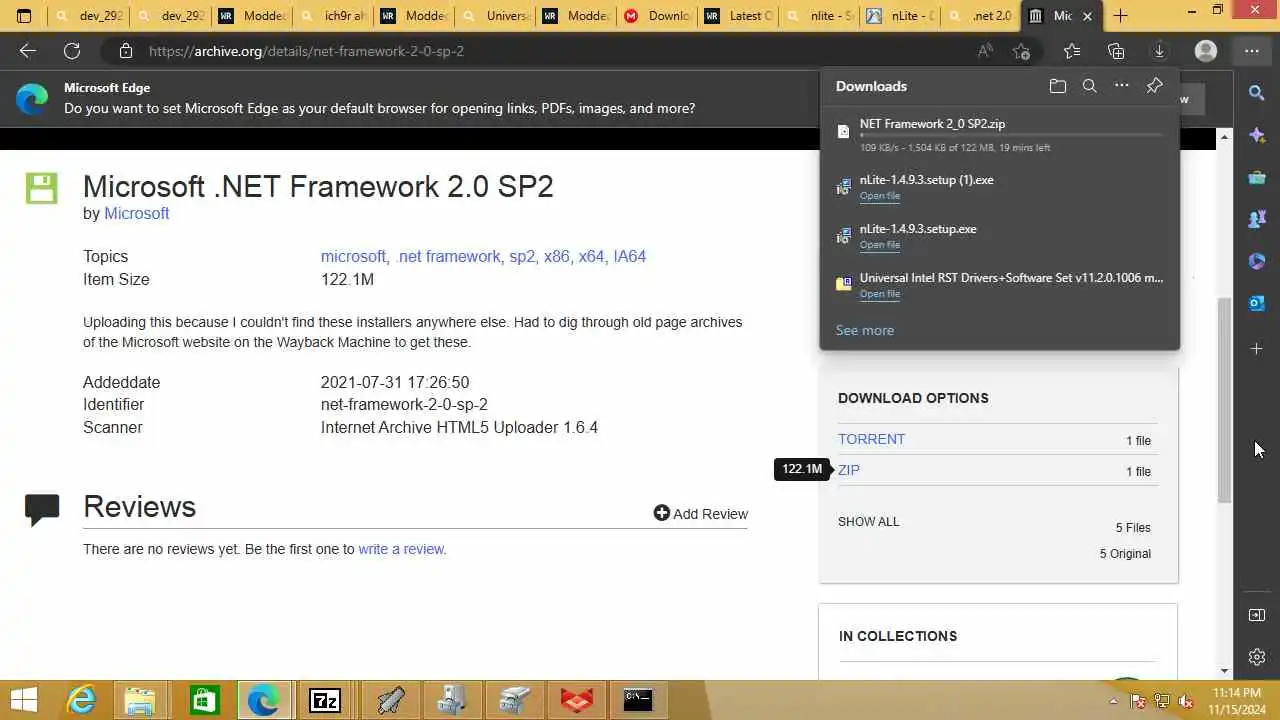Add this page to favorites star icon
1280x720 pixels.
(1021, 51)
